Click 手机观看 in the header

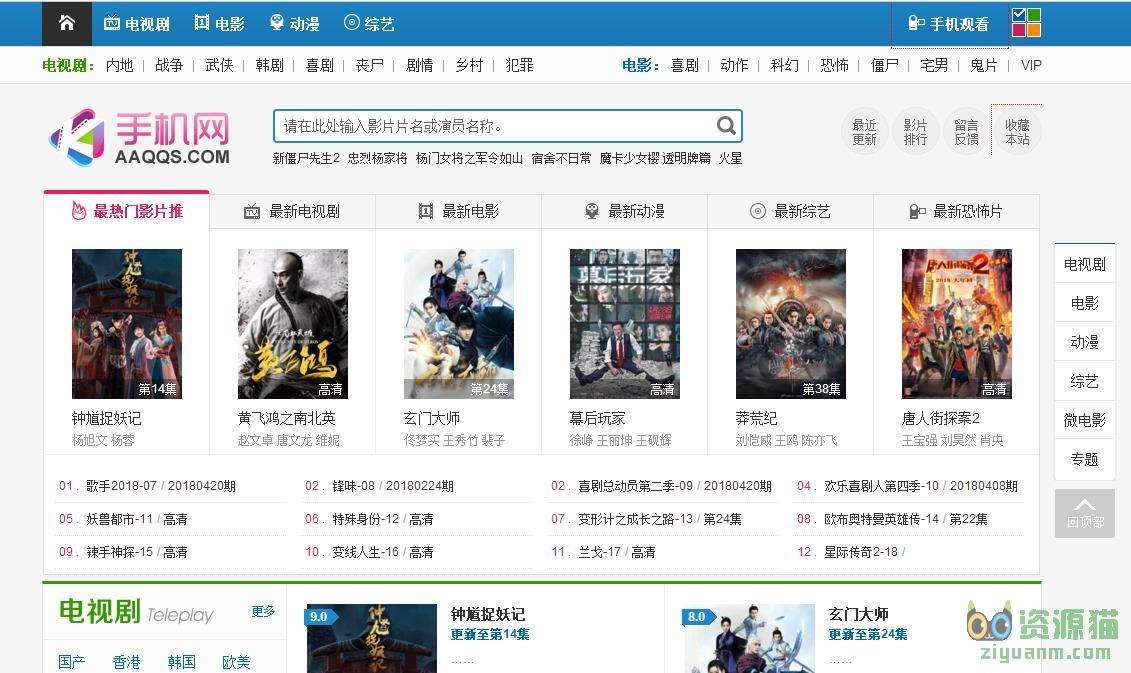pyautogui.click(x=949, y=24)
